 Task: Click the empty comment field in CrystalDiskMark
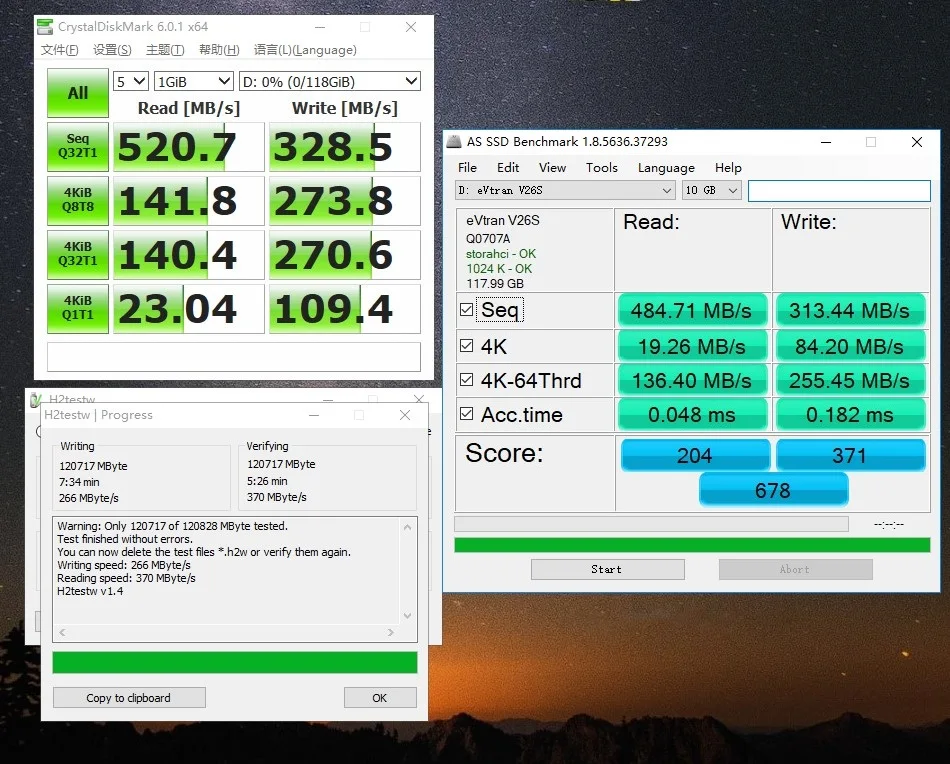pos(234,357)
